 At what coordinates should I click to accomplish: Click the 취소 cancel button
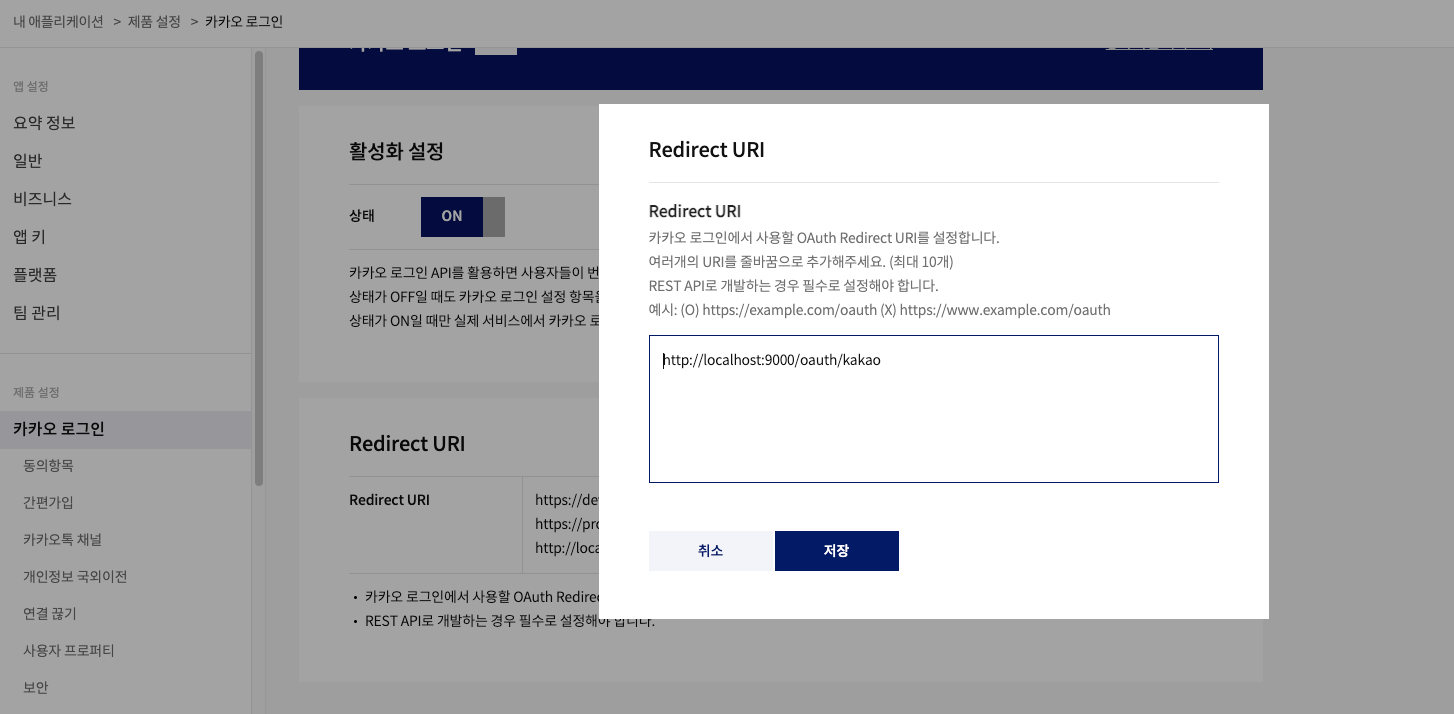point(711,551)
